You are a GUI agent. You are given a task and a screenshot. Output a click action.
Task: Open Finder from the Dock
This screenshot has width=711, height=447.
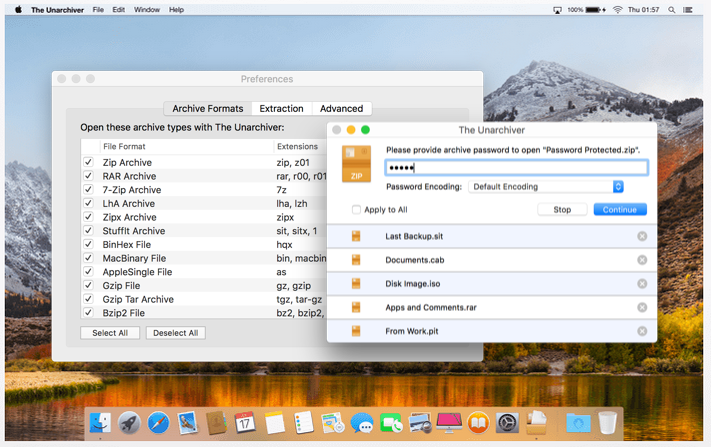[100, 423]
